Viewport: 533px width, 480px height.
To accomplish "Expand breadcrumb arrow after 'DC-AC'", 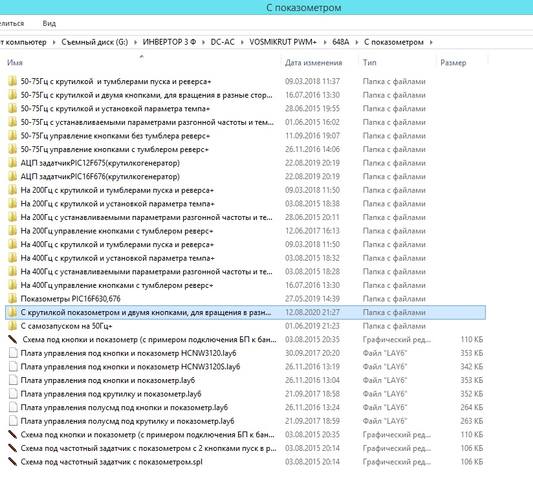I will tap(242, 42).
